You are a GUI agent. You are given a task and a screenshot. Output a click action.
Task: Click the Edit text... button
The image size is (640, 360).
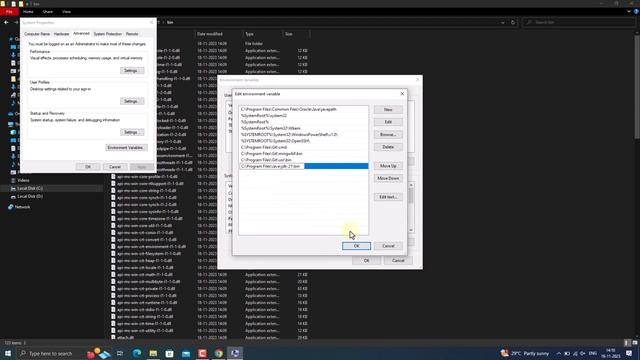[x=388, y=197]
